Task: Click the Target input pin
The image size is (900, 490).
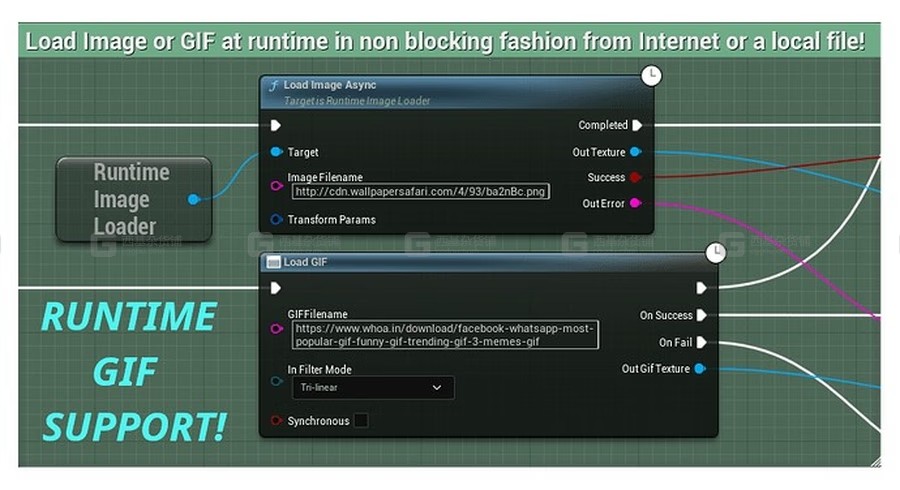Action: (276, 152)
